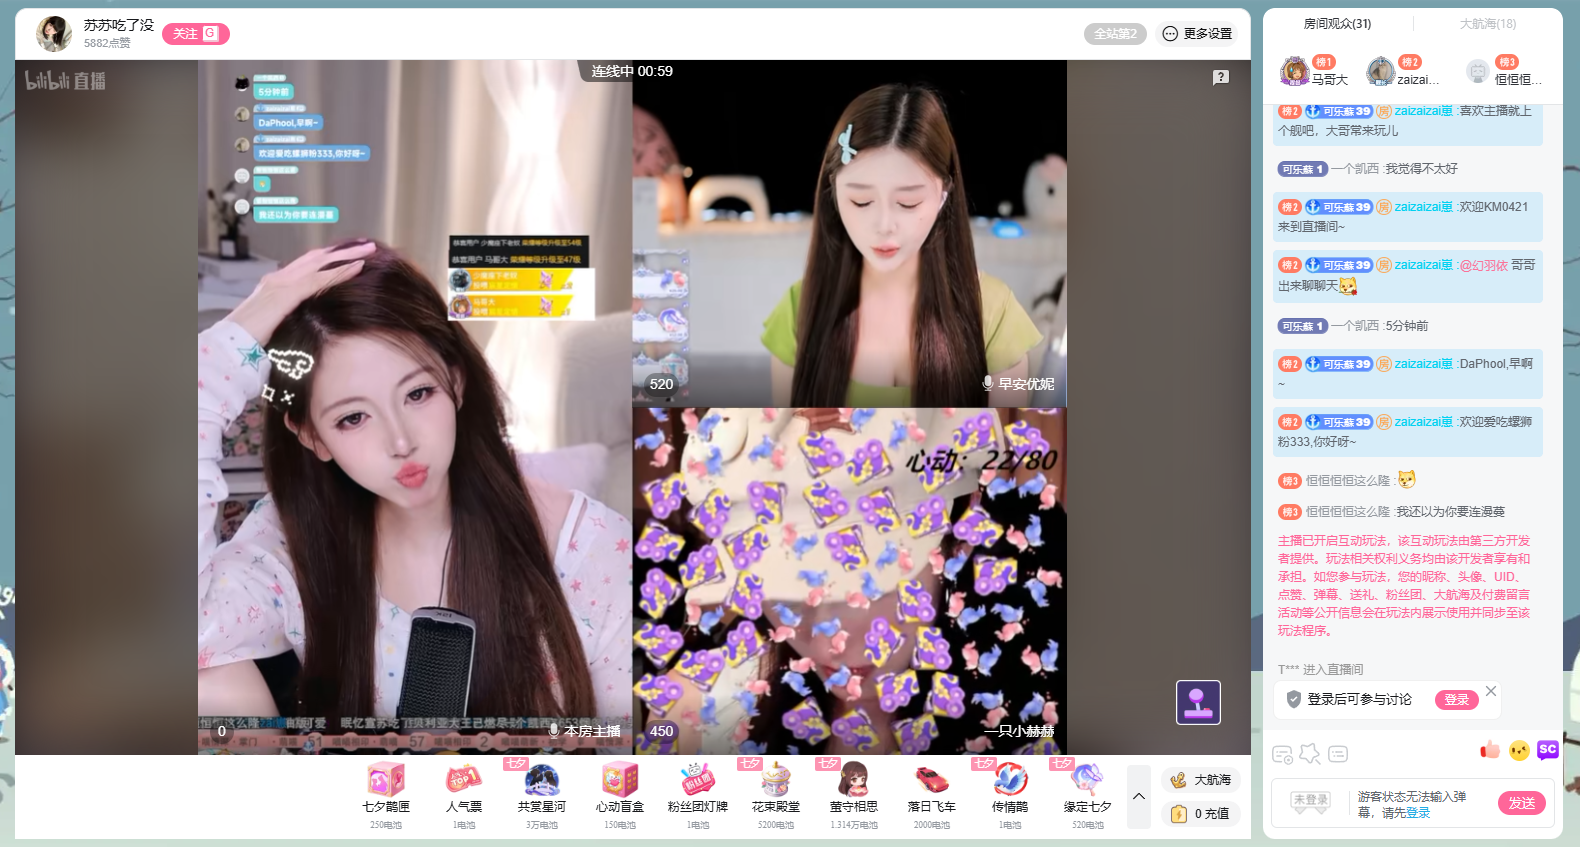This screenshot has height=847, width=1580.
Task: Switch to 房间观众(31) tab
Action: pos(1337,24)
